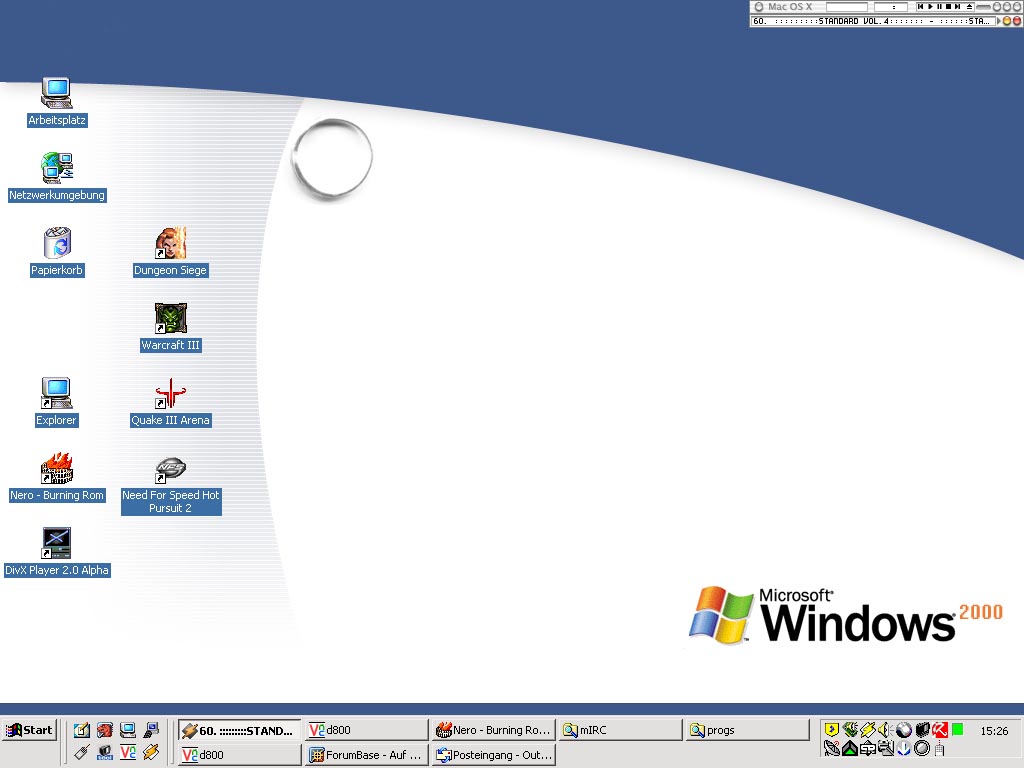The height and width of the screenshot is (768, 1024).
Task: Click the mouse ball tray icon
Action: point(904,729)
